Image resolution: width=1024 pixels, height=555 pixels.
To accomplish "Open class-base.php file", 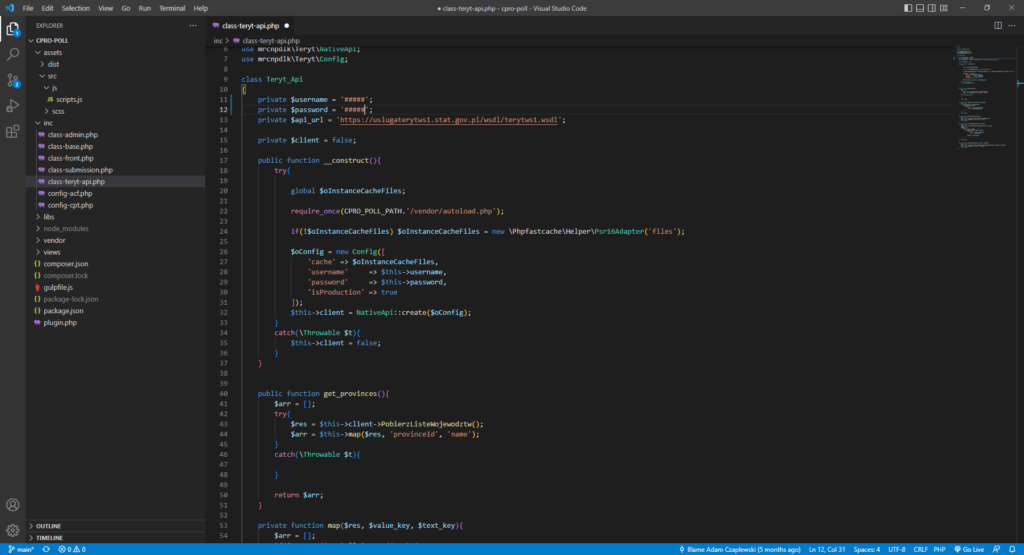I will point(116,146).
